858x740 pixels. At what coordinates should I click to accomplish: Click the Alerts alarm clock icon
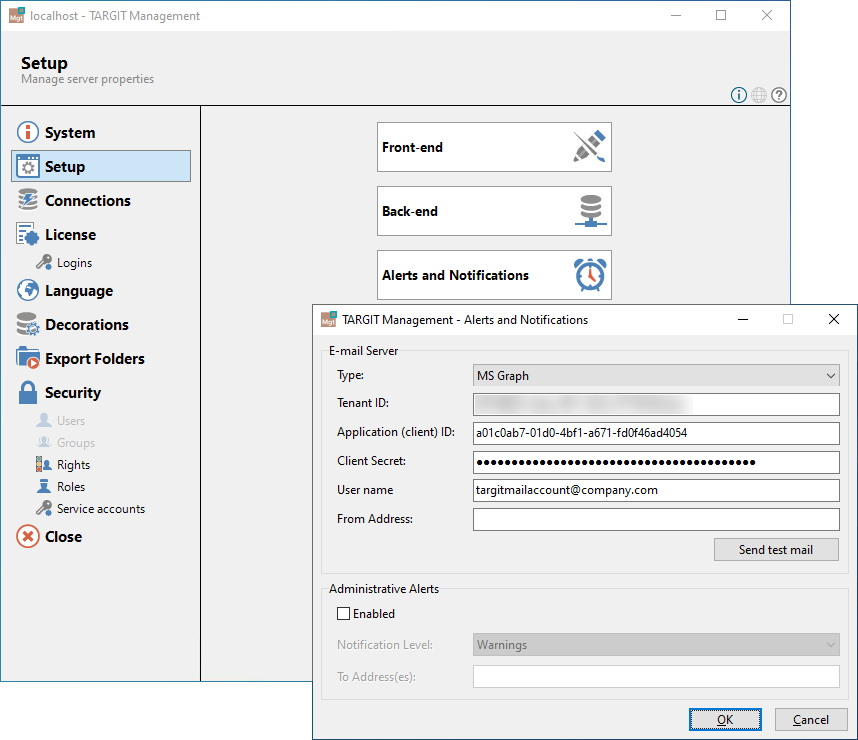[590, 275]
